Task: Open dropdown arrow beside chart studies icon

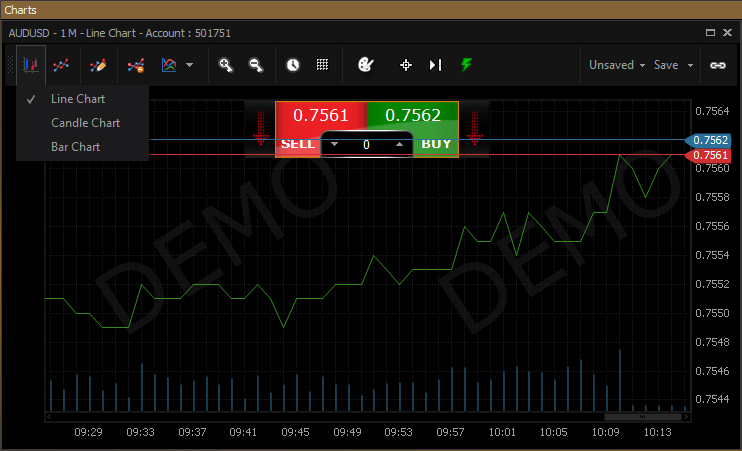Action: [189, 65]
